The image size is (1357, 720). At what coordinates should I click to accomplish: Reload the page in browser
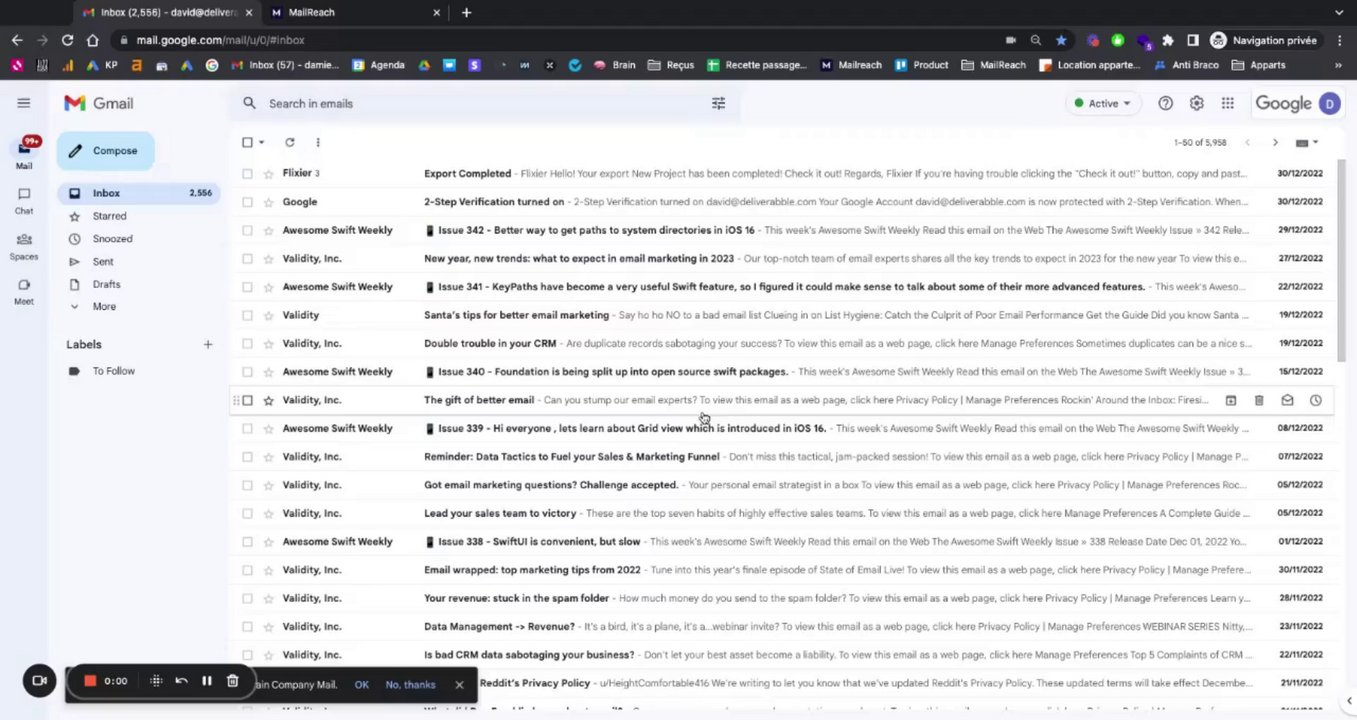pyautogui.click(x=67, y=40)
